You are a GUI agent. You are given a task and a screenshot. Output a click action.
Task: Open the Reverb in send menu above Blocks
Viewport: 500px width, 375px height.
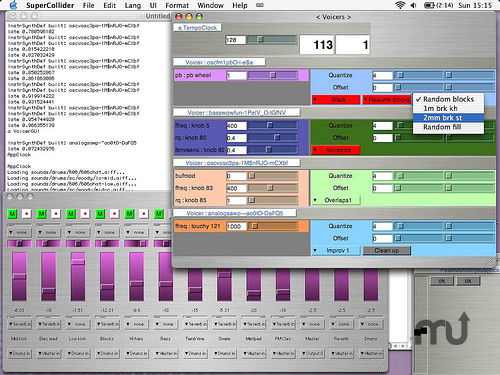click(x=107, y=324)
